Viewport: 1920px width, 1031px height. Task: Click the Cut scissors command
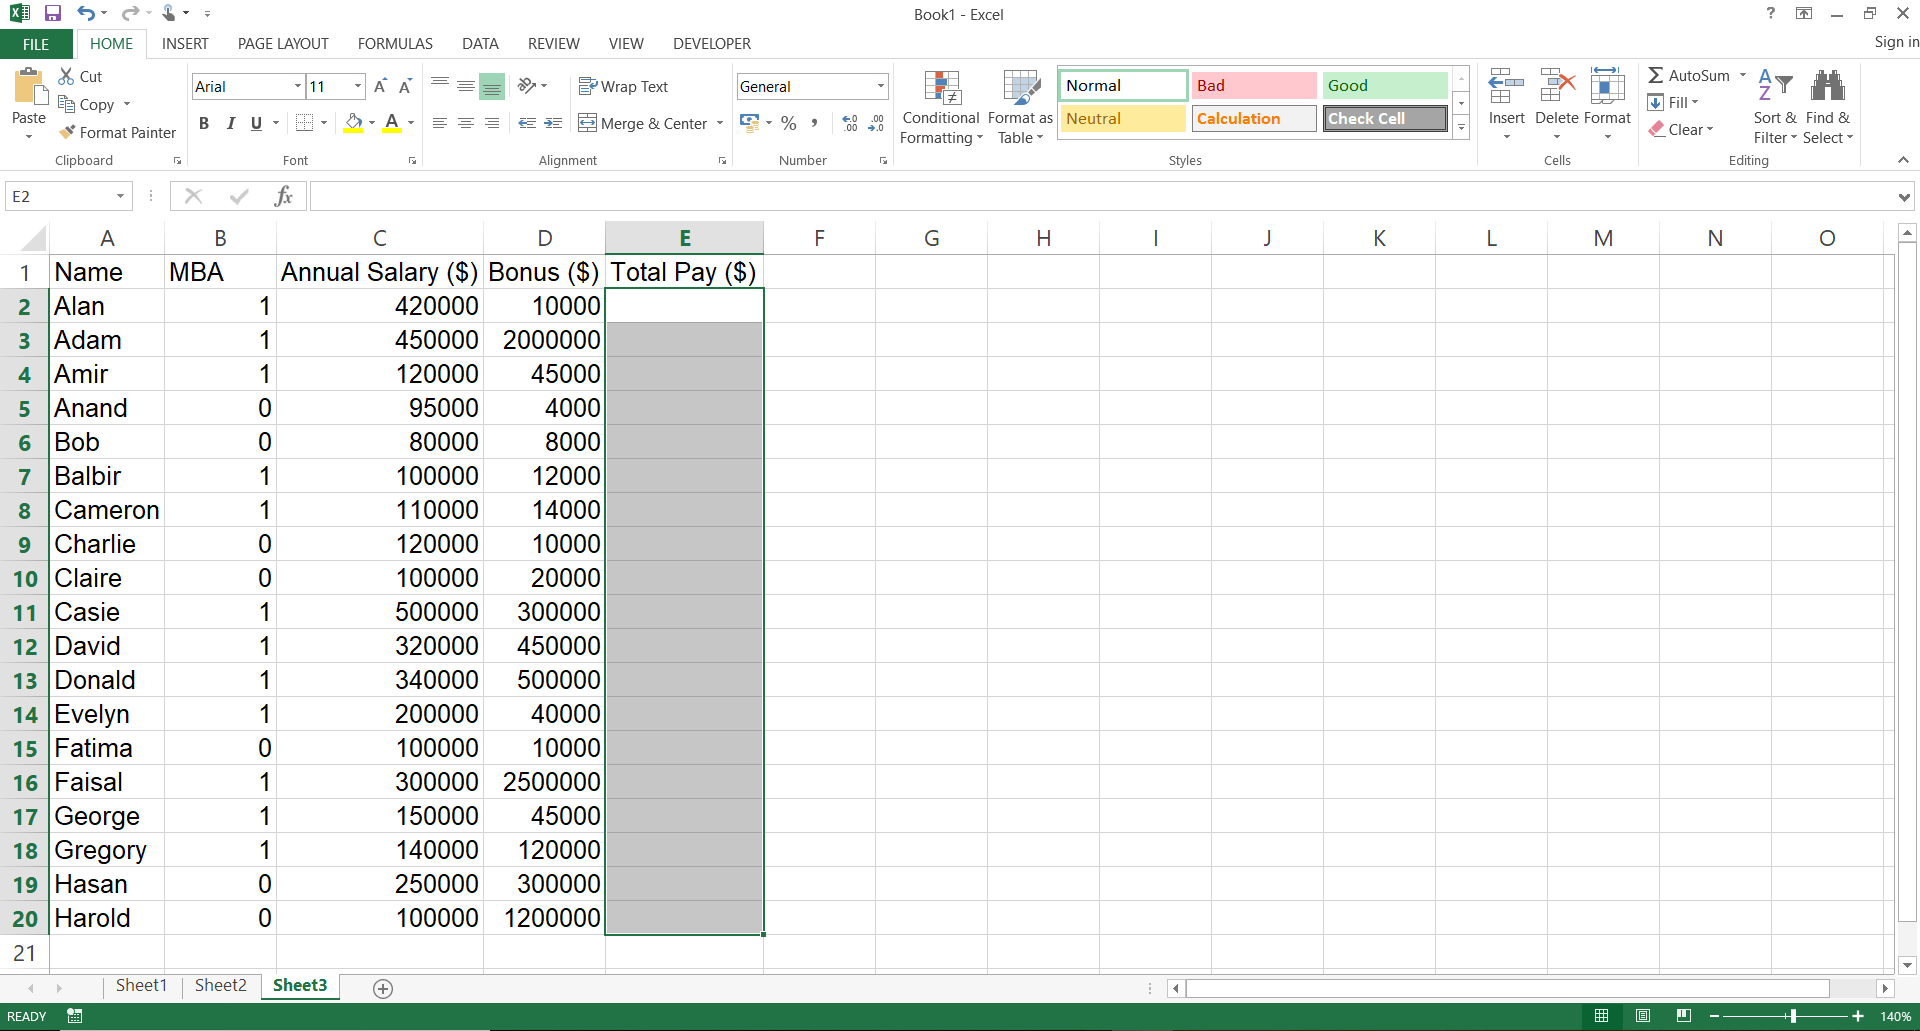pyautogui.click(x=80, y=76)
